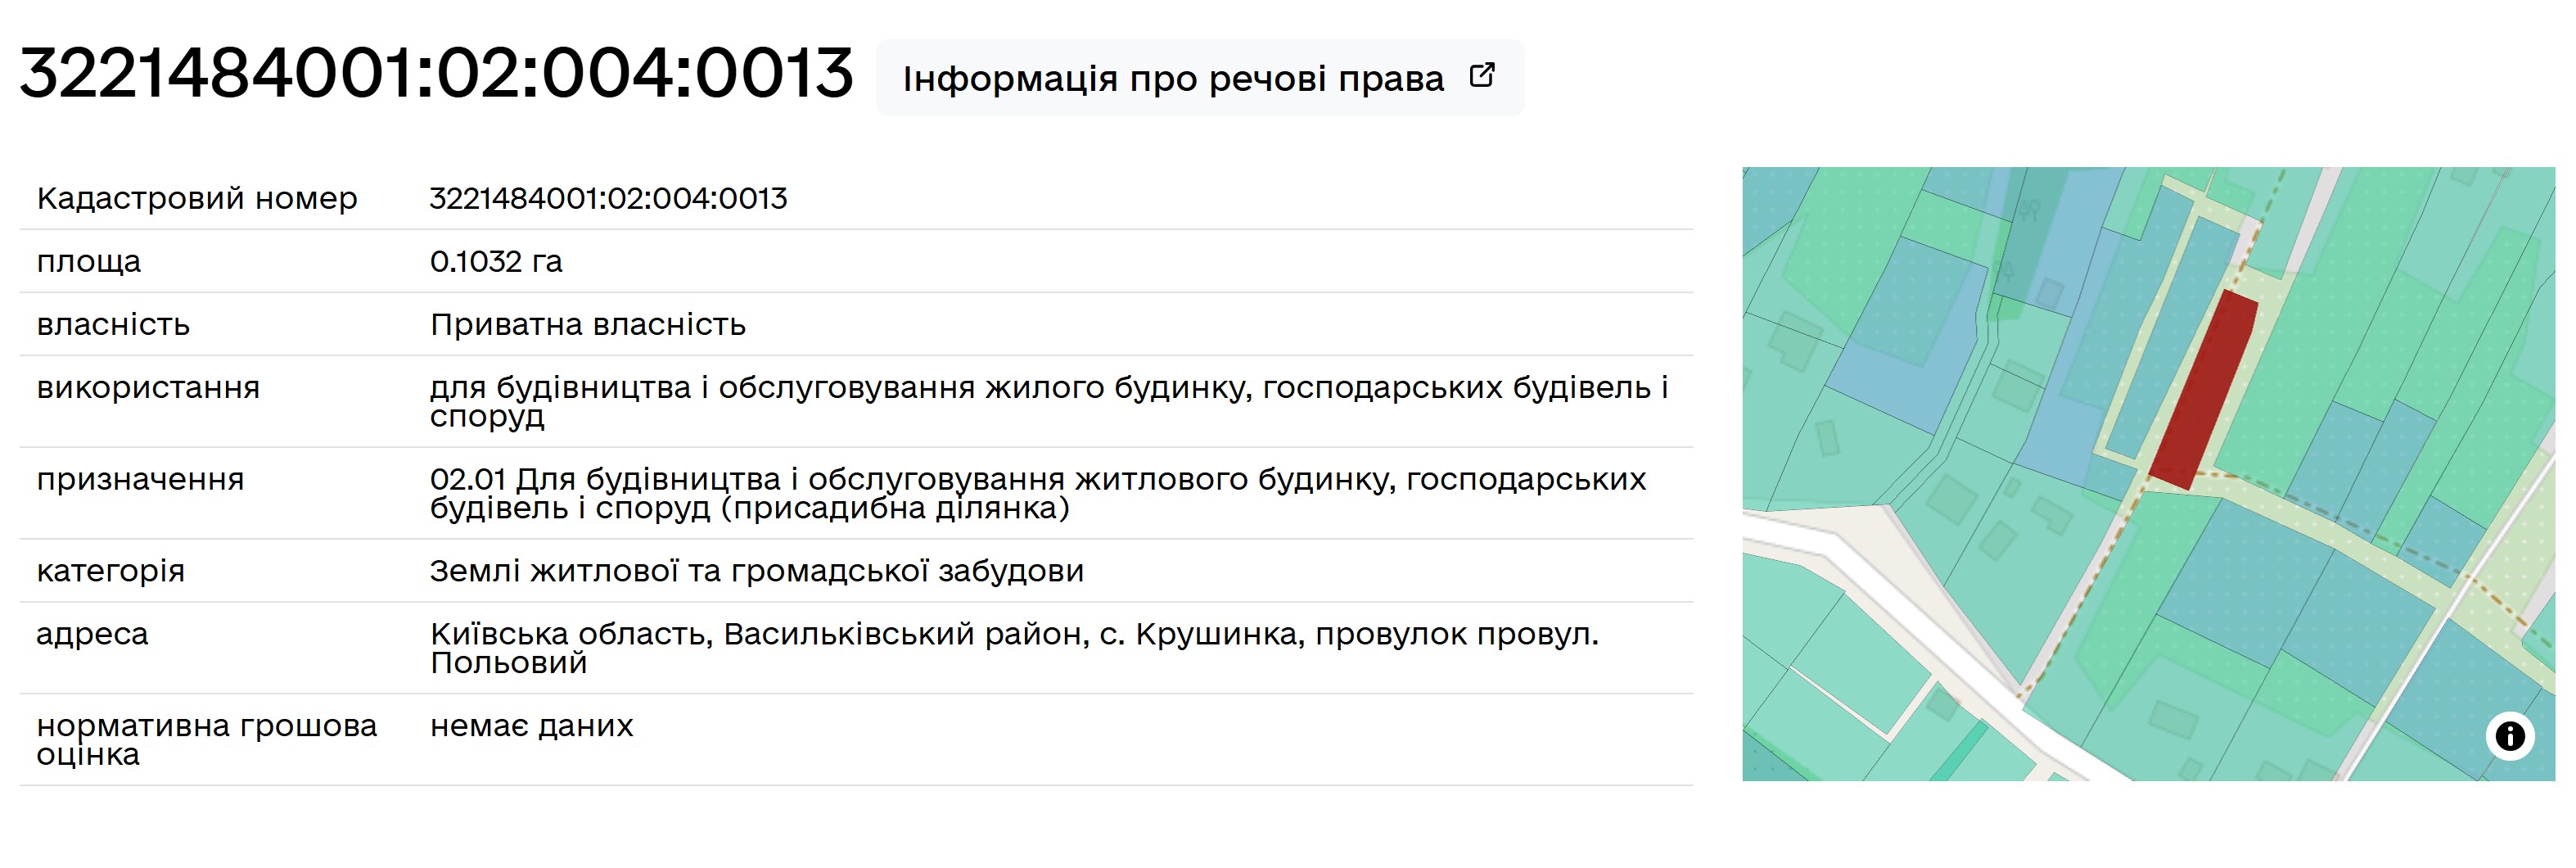Select the 0.1032 га area value
The image size is (2576, 868).
(496, 261)
